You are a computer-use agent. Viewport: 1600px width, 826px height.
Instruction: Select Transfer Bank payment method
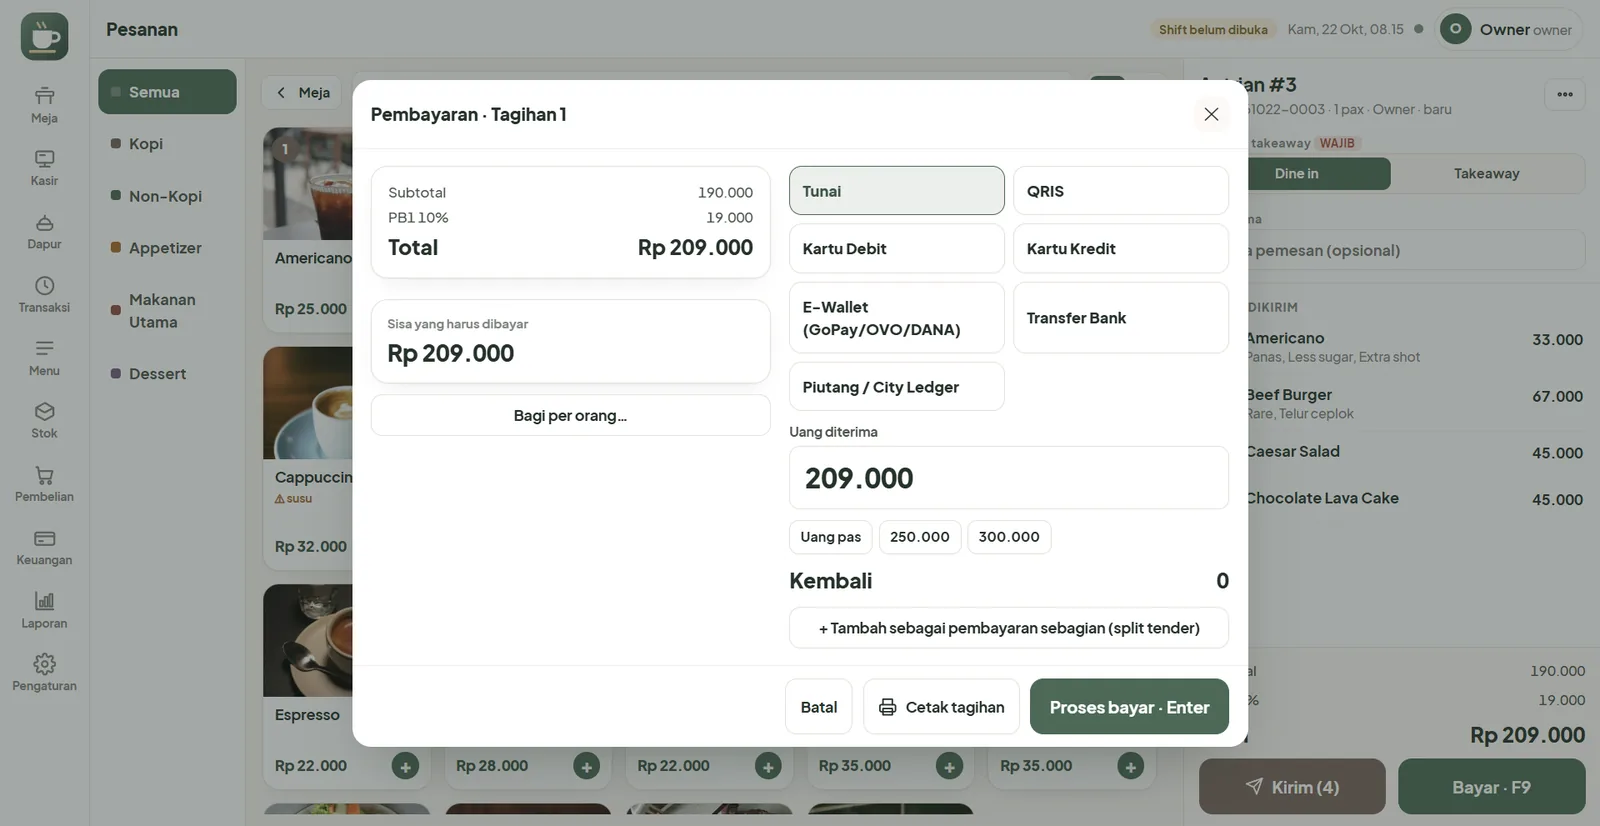pos(1121,318)
